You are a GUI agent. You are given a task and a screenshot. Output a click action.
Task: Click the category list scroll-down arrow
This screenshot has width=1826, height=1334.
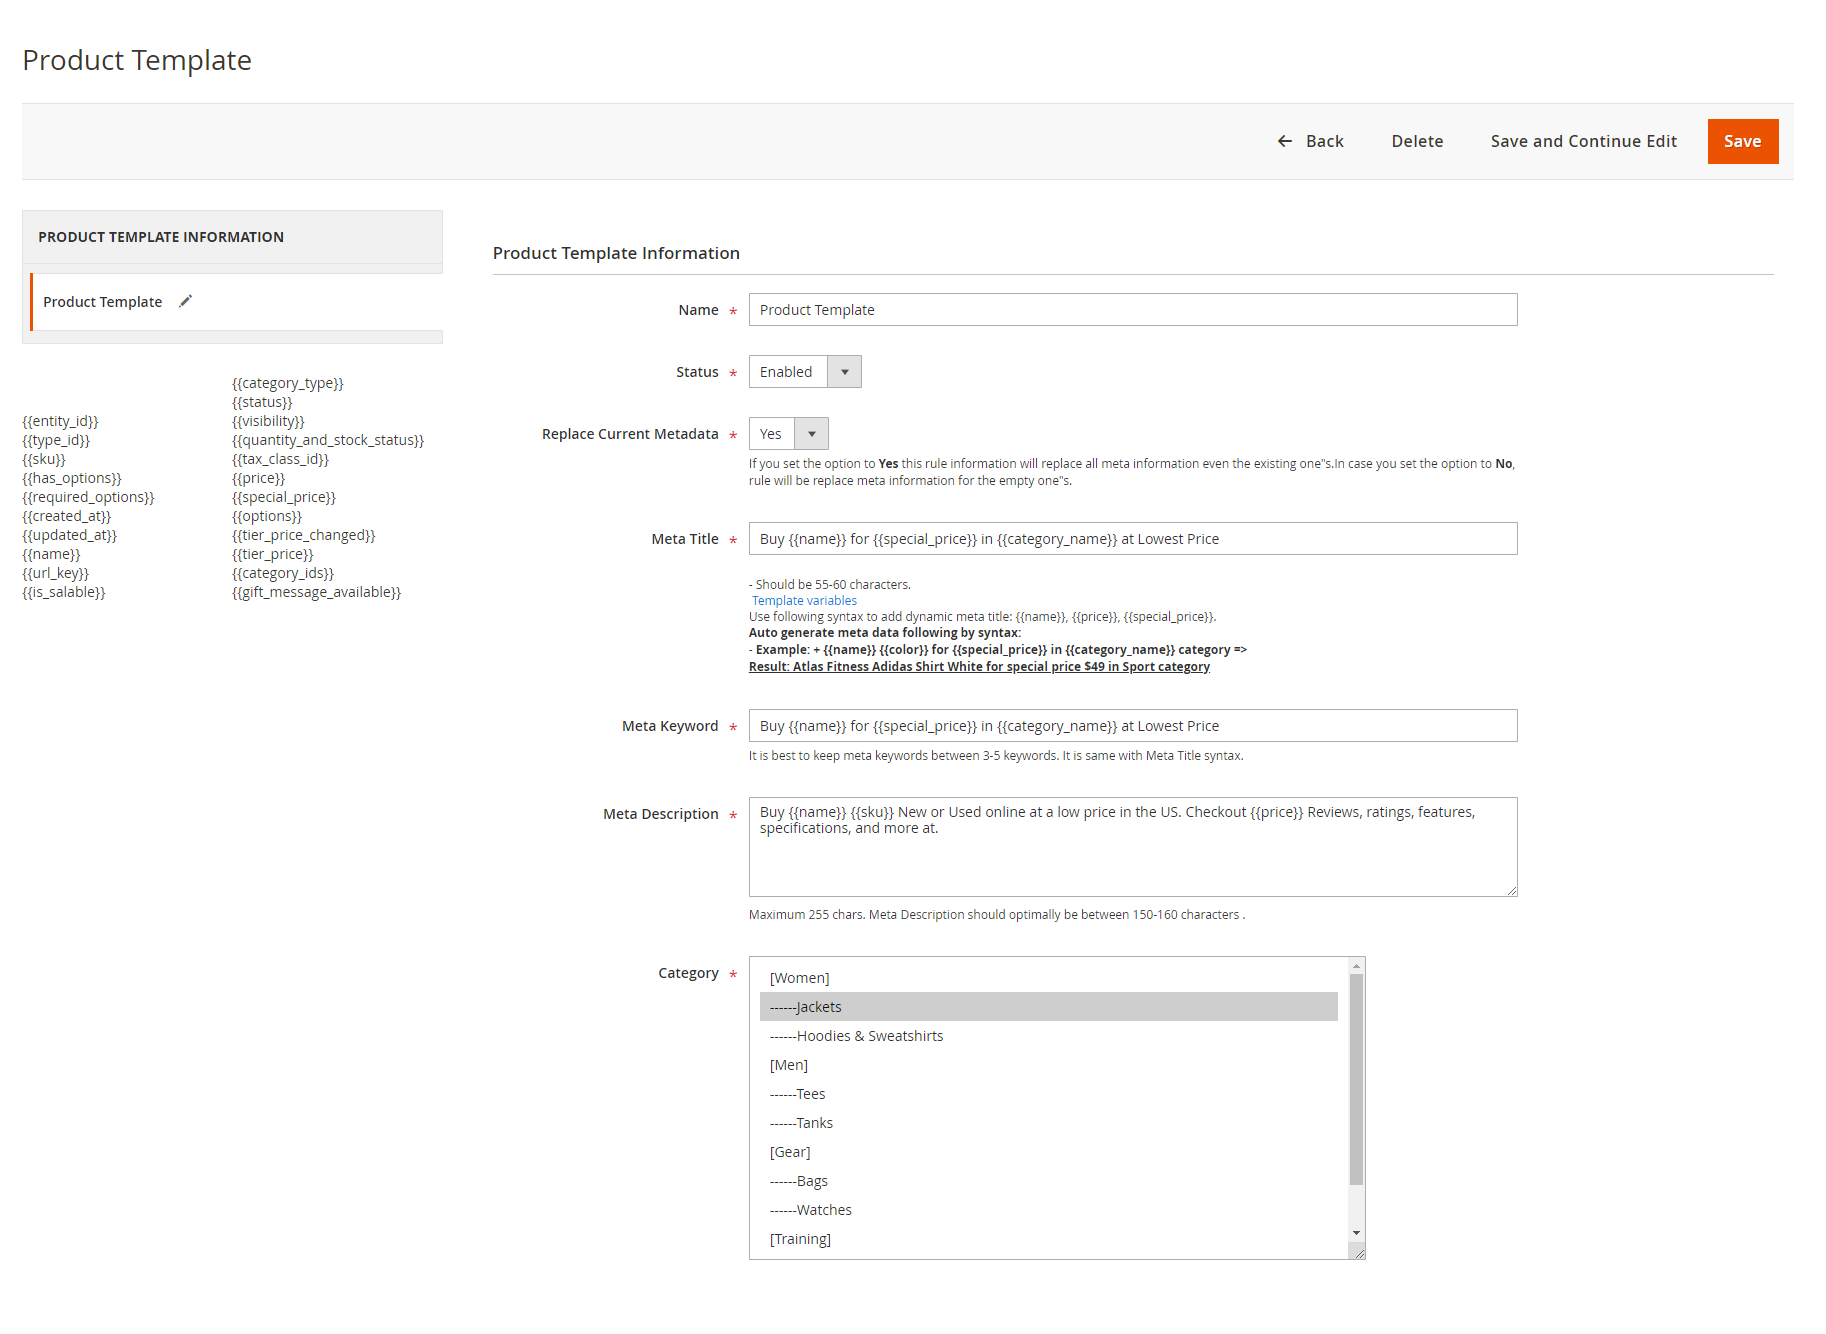click(1356, 1233)
